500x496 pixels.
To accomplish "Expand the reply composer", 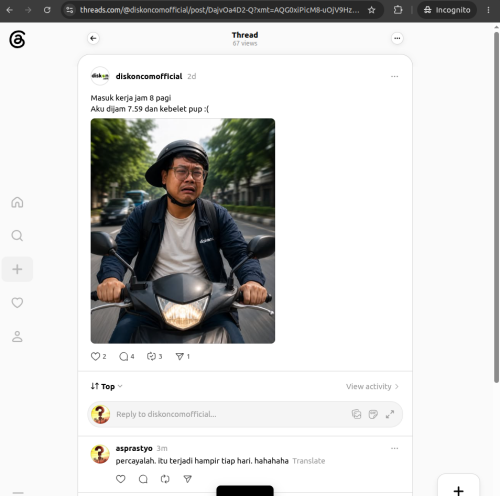I will (x=390, y=414).
